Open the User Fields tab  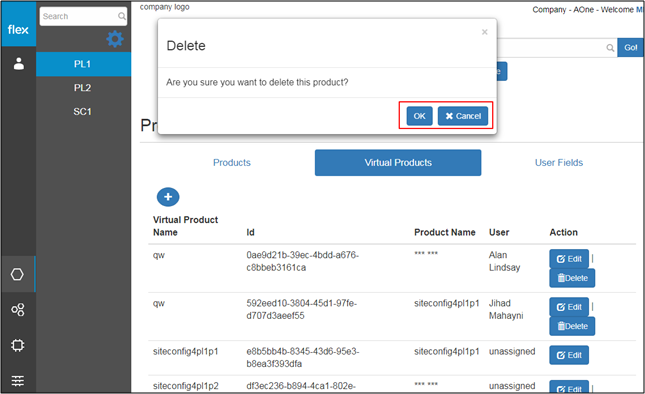(559, 162)
